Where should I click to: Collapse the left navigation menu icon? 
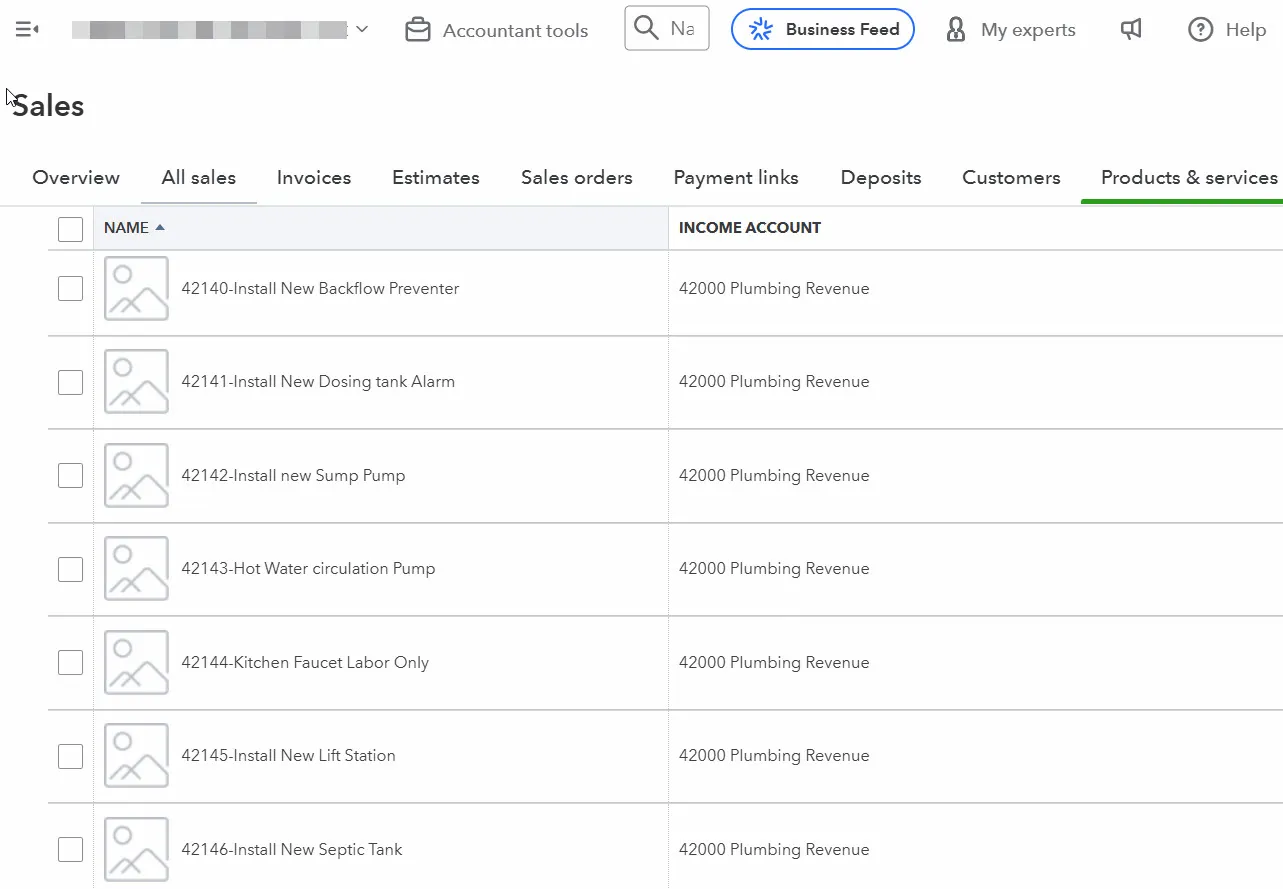27,30
